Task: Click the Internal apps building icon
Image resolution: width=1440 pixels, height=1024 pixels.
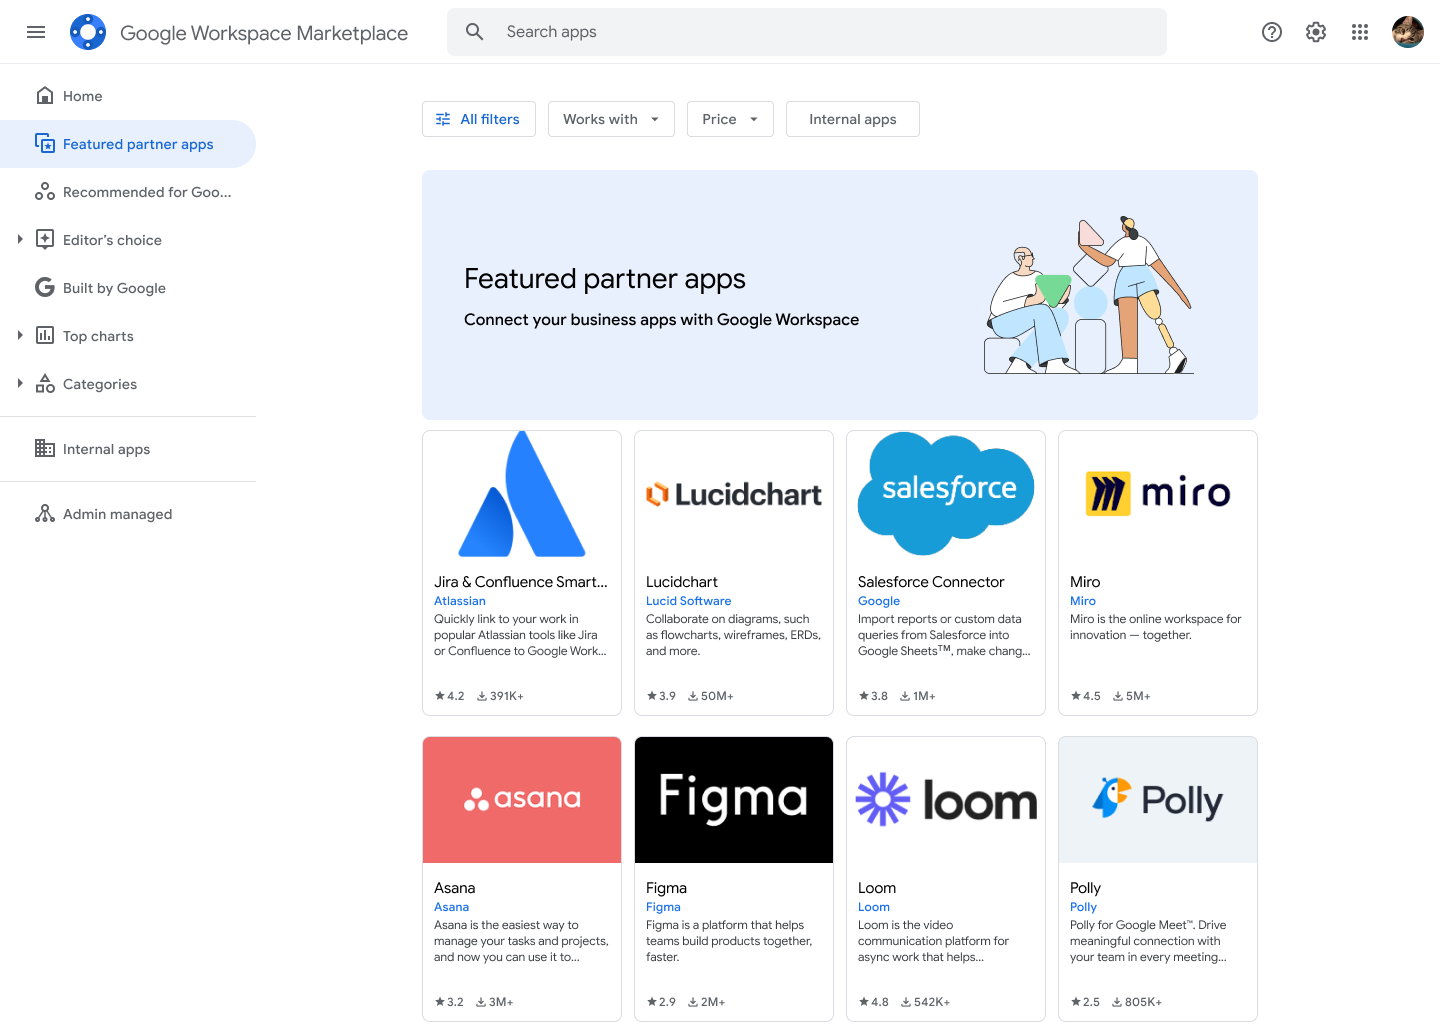Action: tap(45, 449)
